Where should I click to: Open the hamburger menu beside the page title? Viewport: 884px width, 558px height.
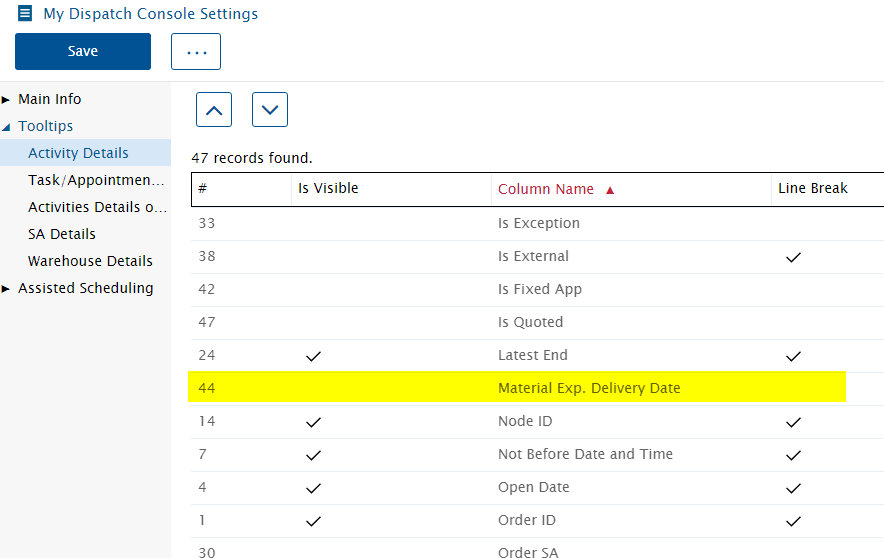click(25, 13)
